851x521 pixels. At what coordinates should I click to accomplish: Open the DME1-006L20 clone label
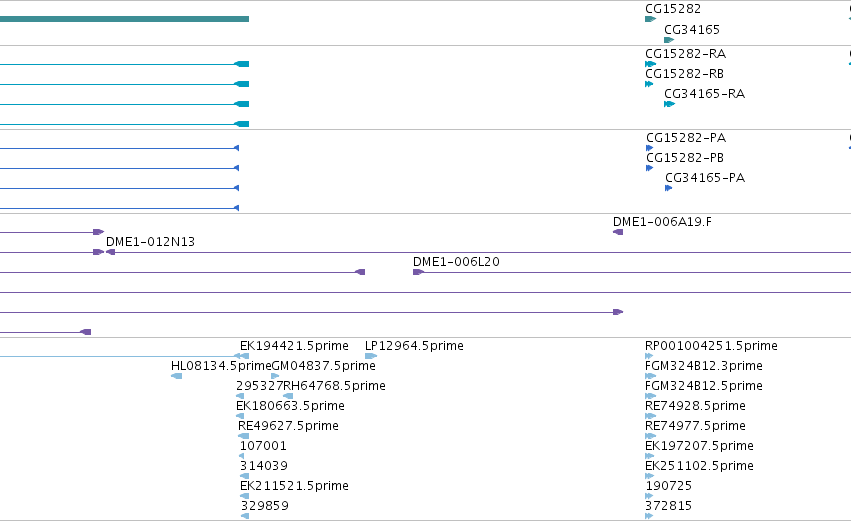[x=456, y=262]
